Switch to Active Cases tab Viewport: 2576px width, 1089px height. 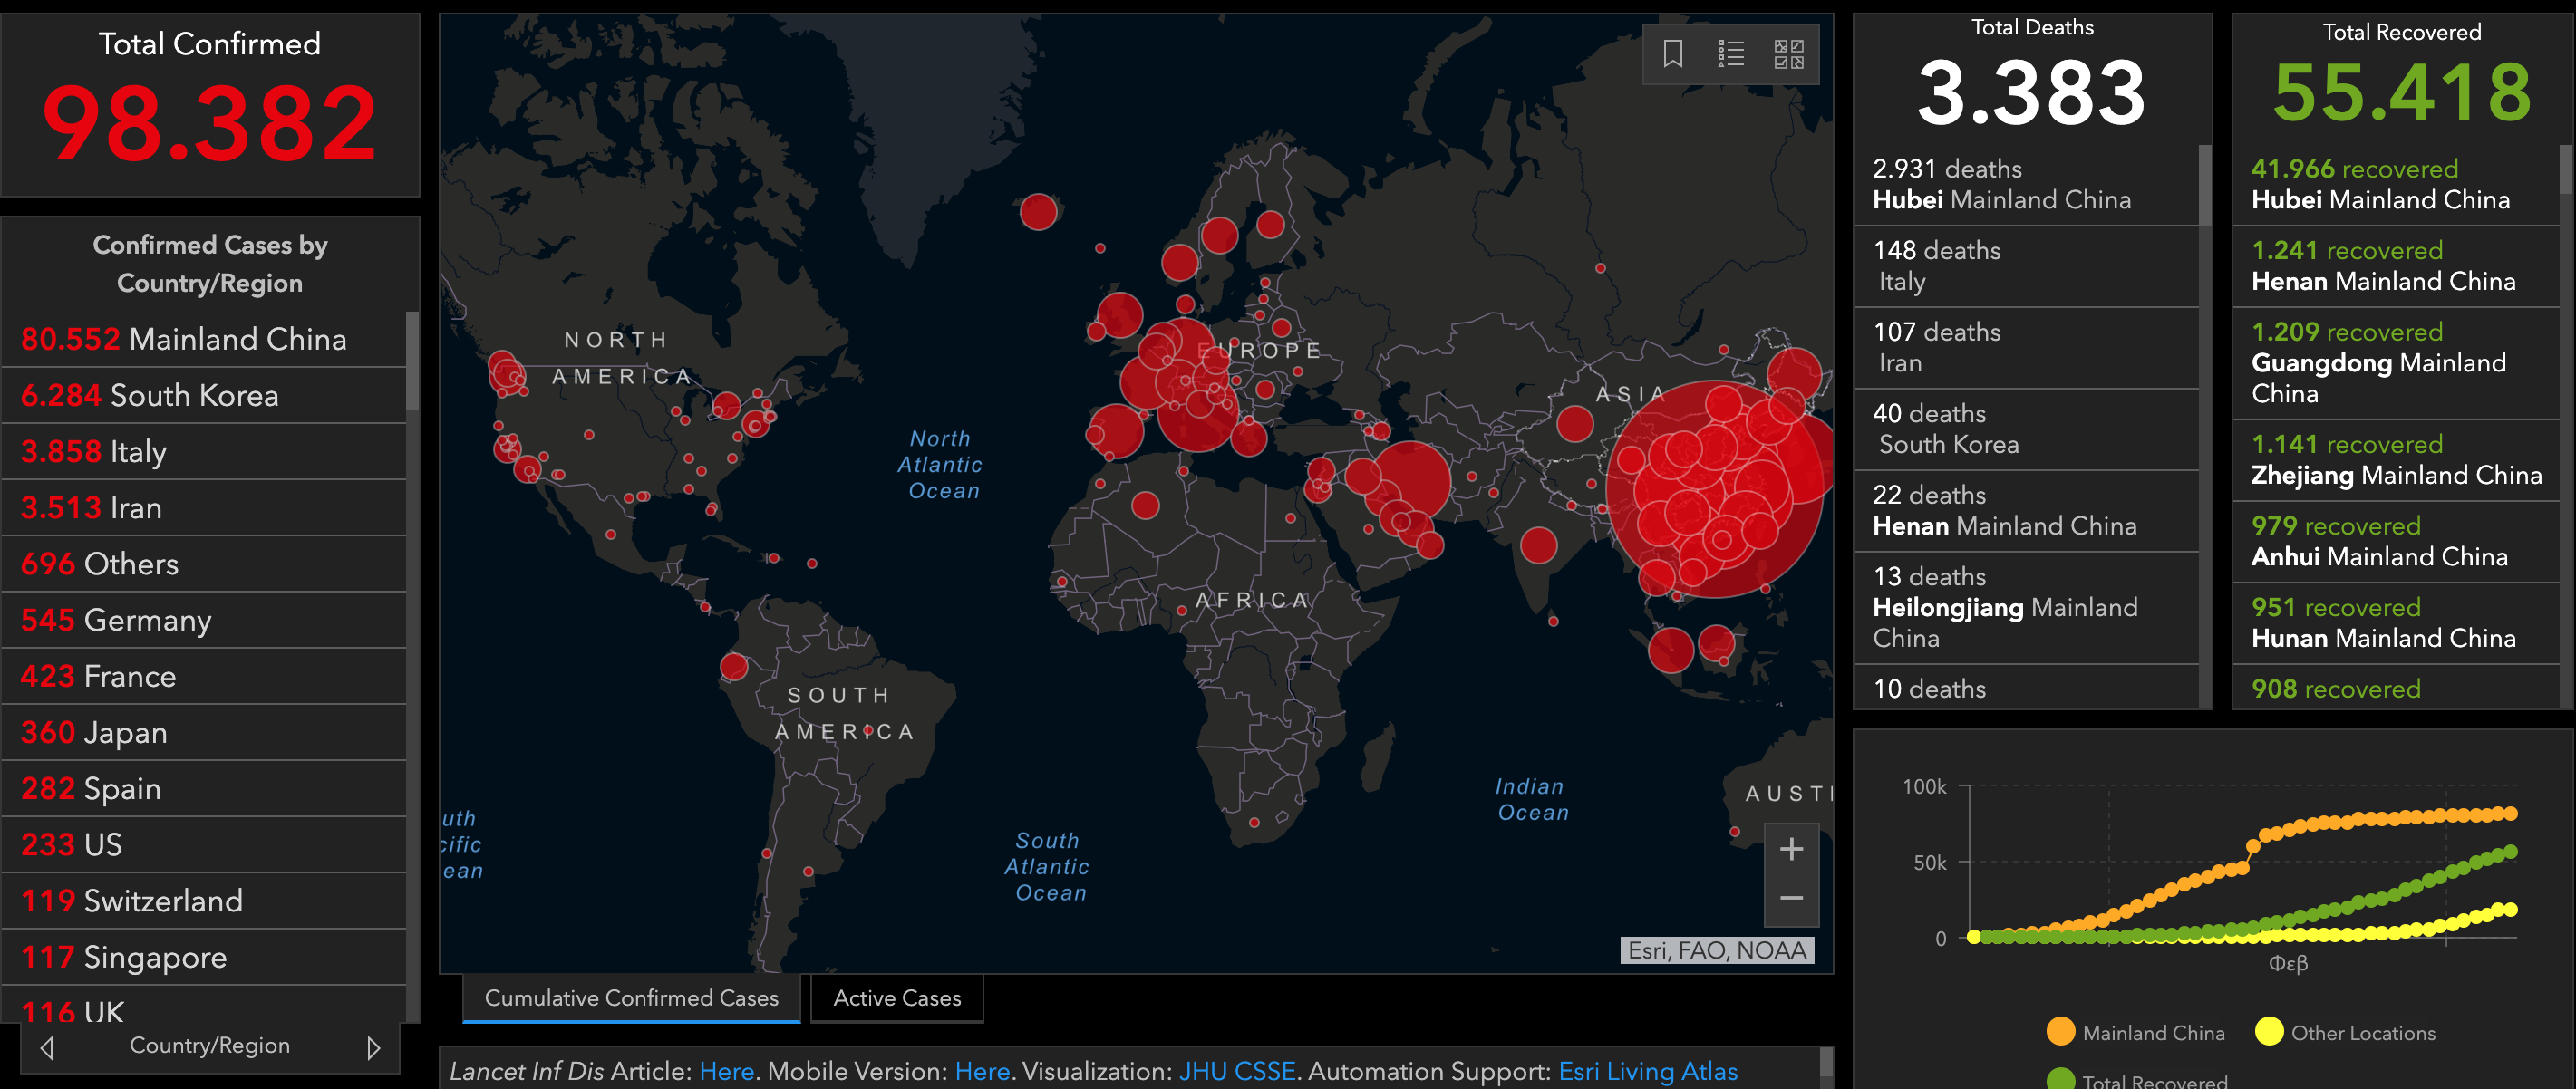[896, 997]
